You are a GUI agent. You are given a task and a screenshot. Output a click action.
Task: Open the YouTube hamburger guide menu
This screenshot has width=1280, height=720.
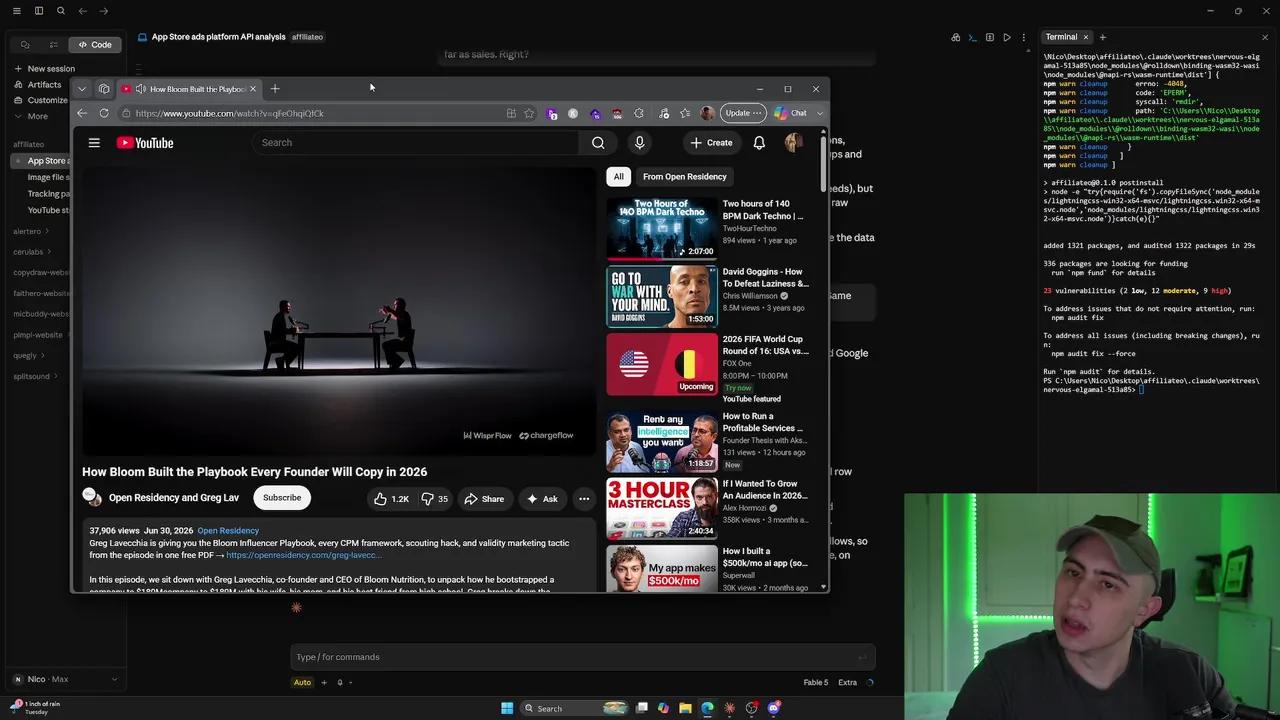(x=94, y=143)
